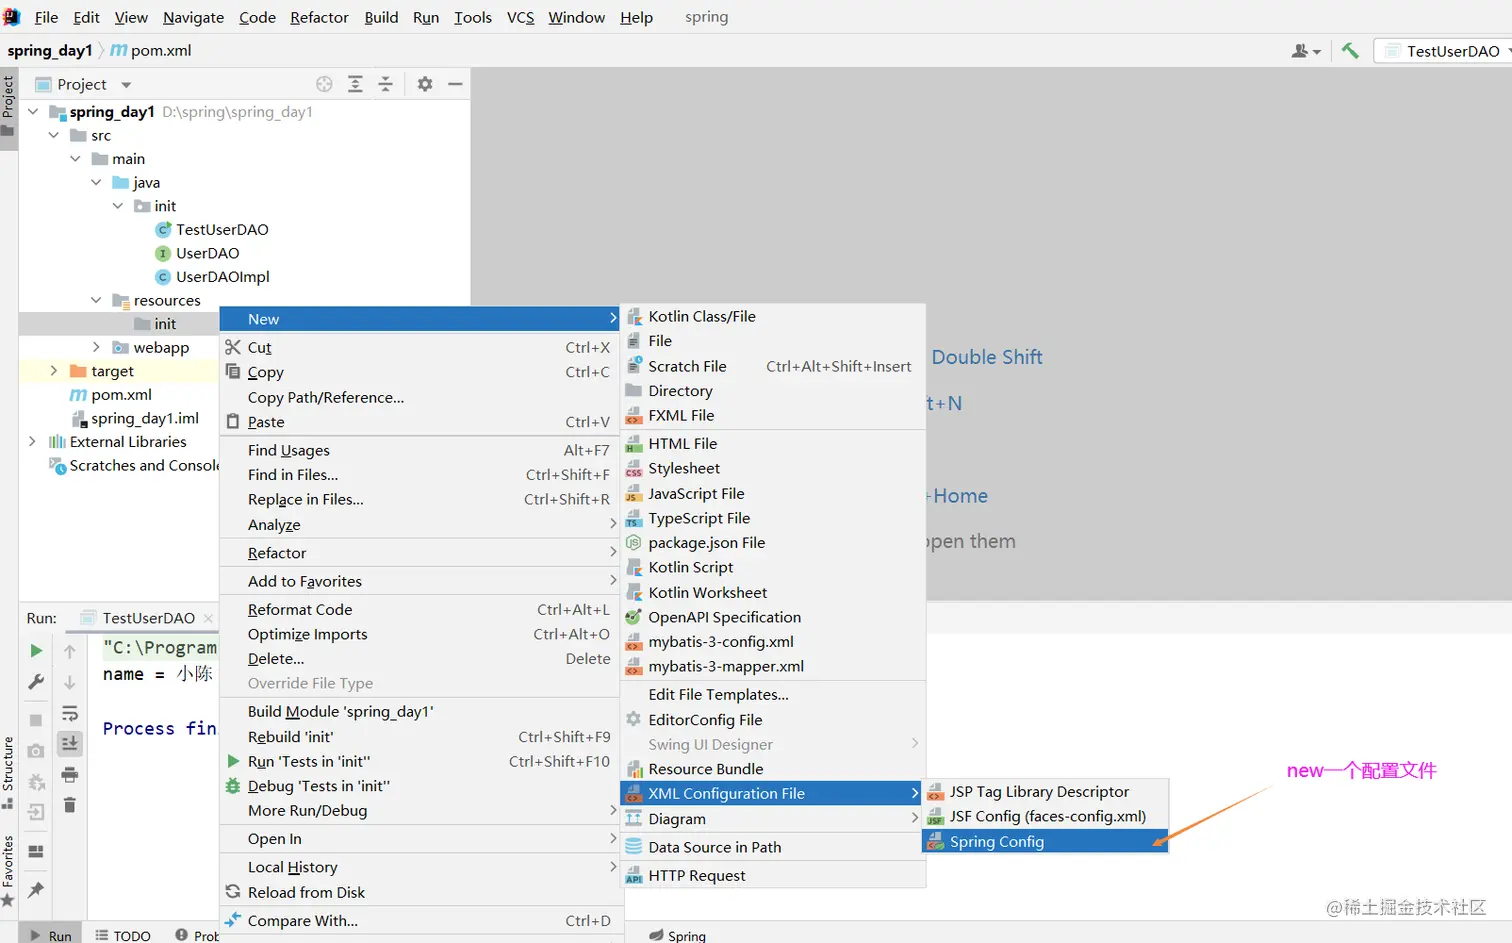Image resolution: width=1512 pixels, height=943 pixels.
Task: Open the Refactor menu in menu bar
Action: 319,17
